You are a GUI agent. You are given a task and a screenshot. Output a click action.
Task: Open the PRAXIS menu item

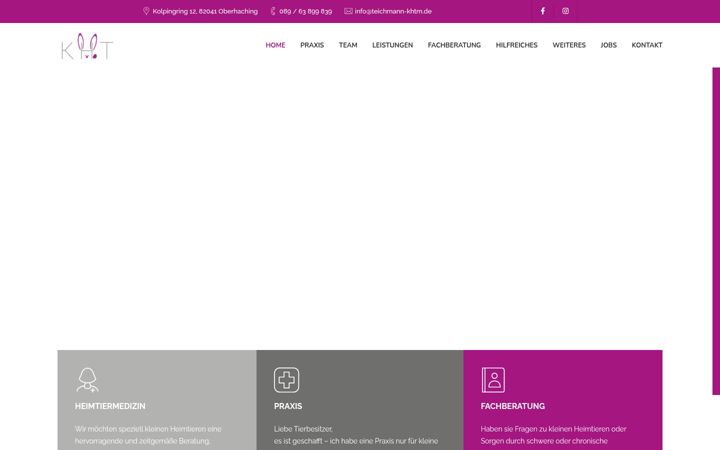(x=312, y=45)
